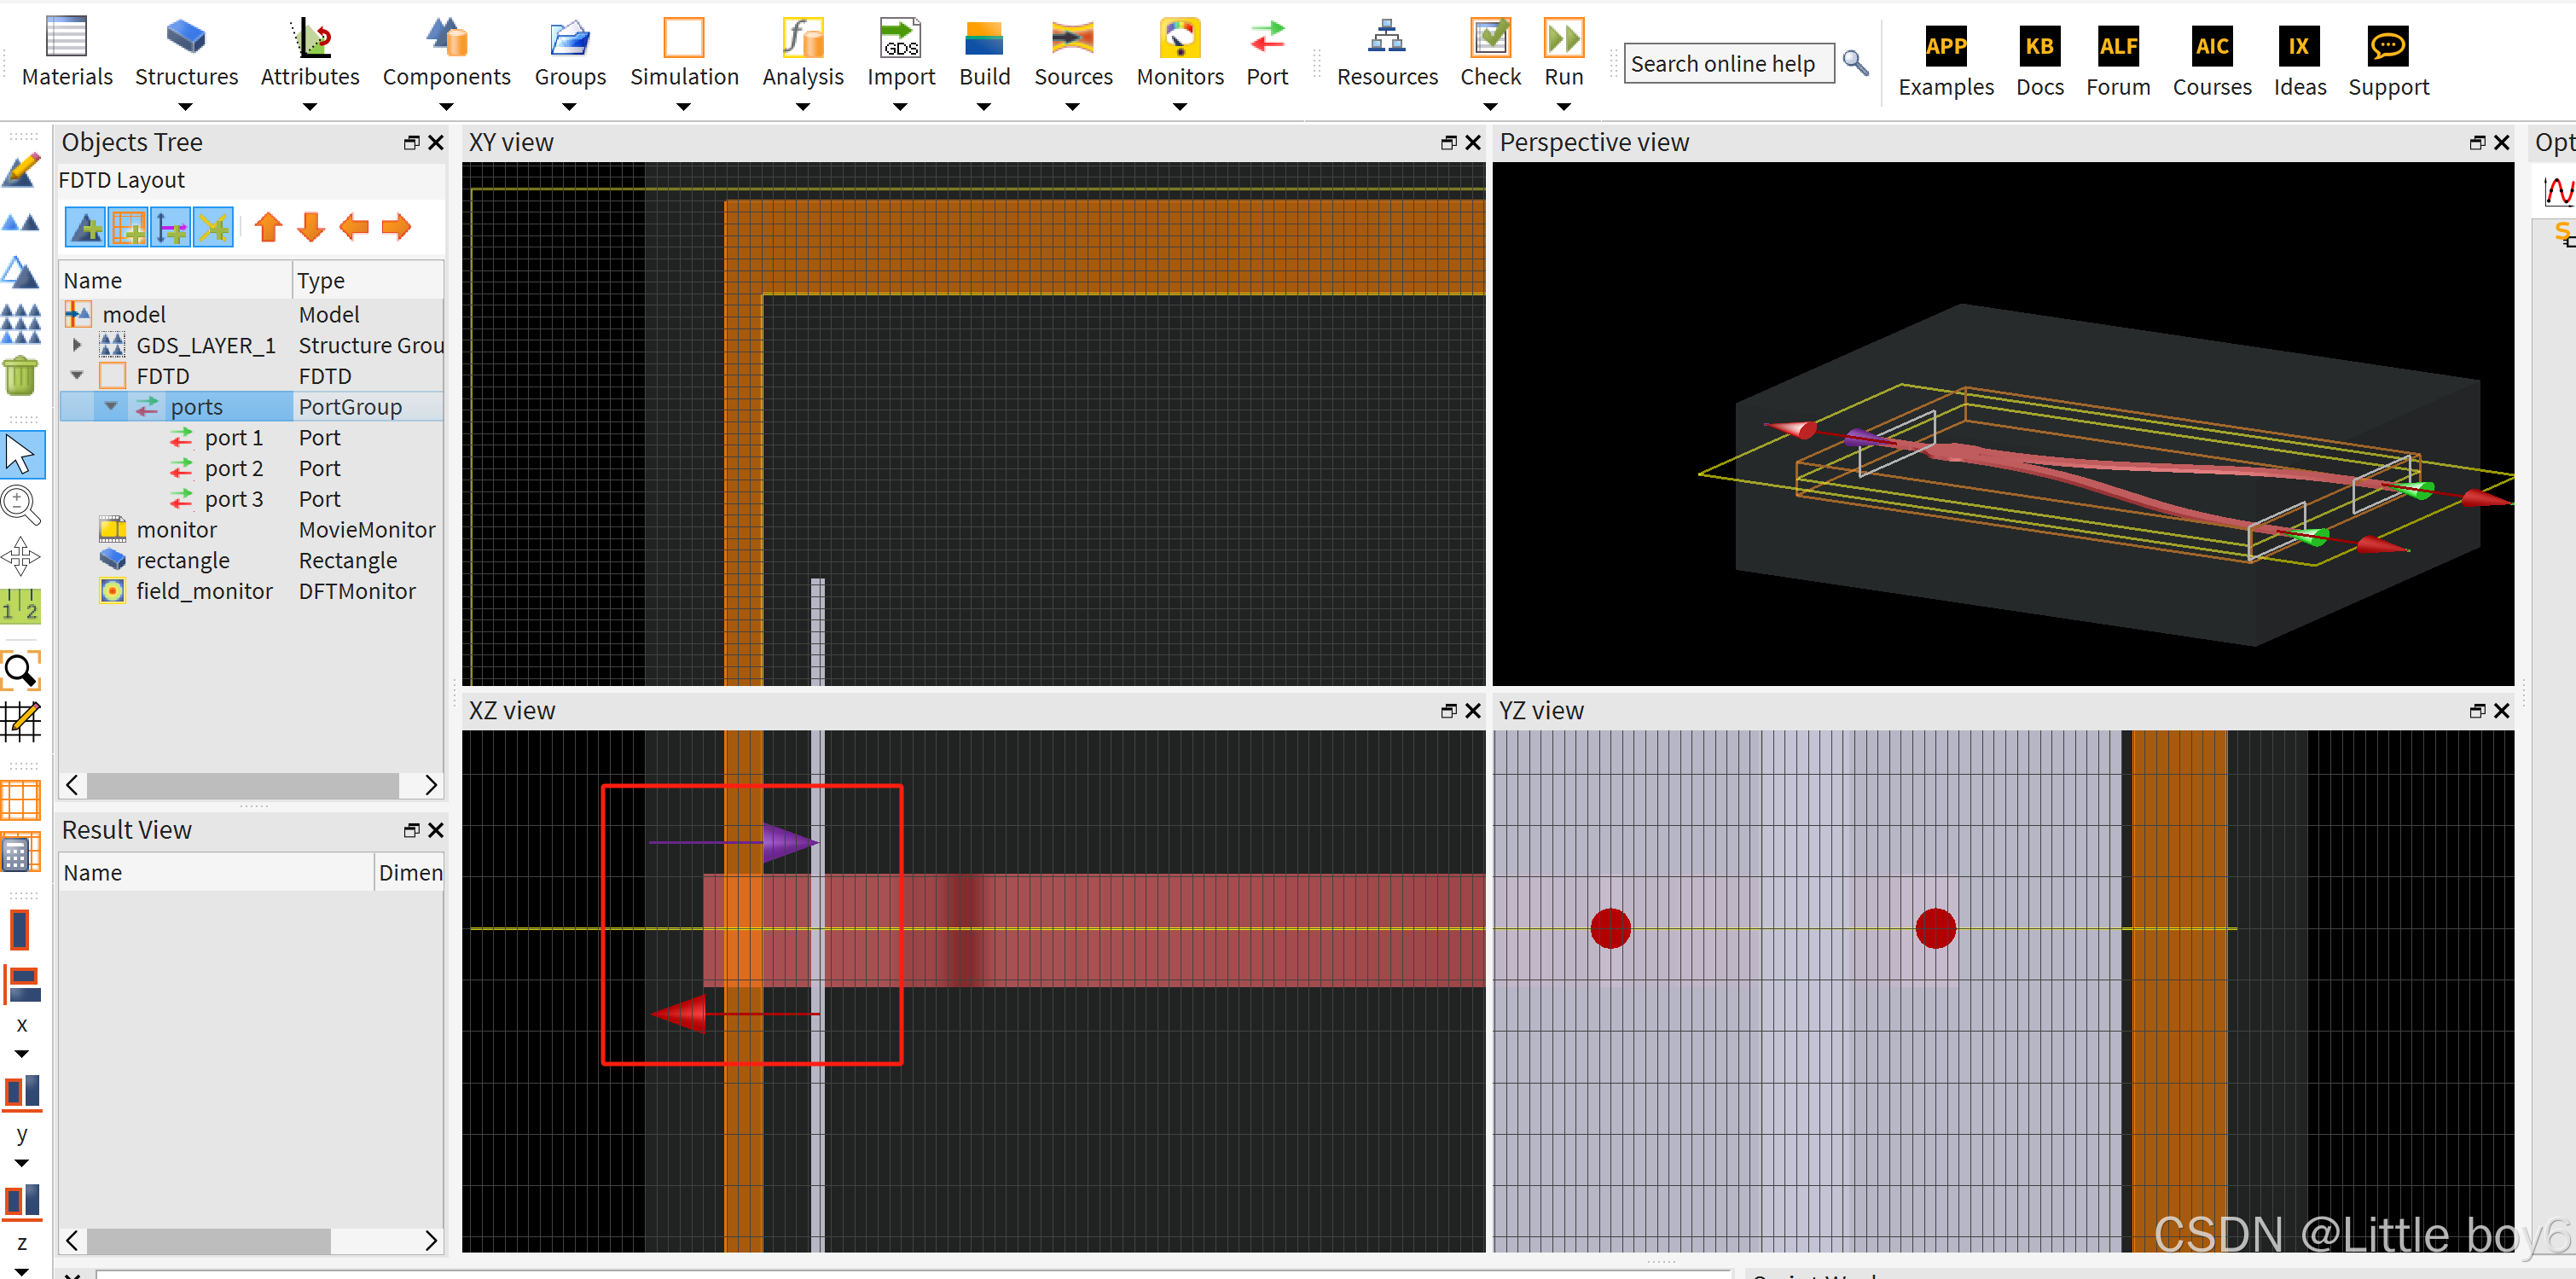Select the zoom magnifier tool in sidebar

pos(20,505)
